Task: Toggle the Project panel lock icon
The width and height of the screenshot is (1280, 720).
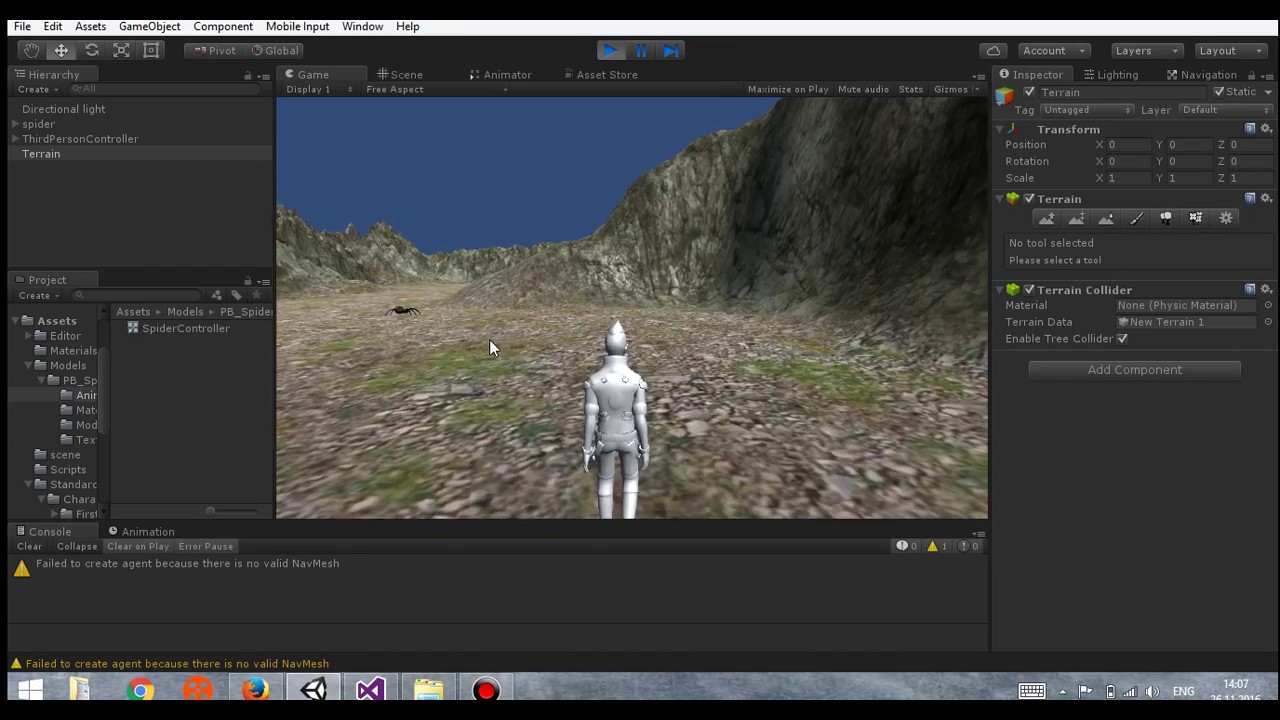Action: (x=248, y=280)
